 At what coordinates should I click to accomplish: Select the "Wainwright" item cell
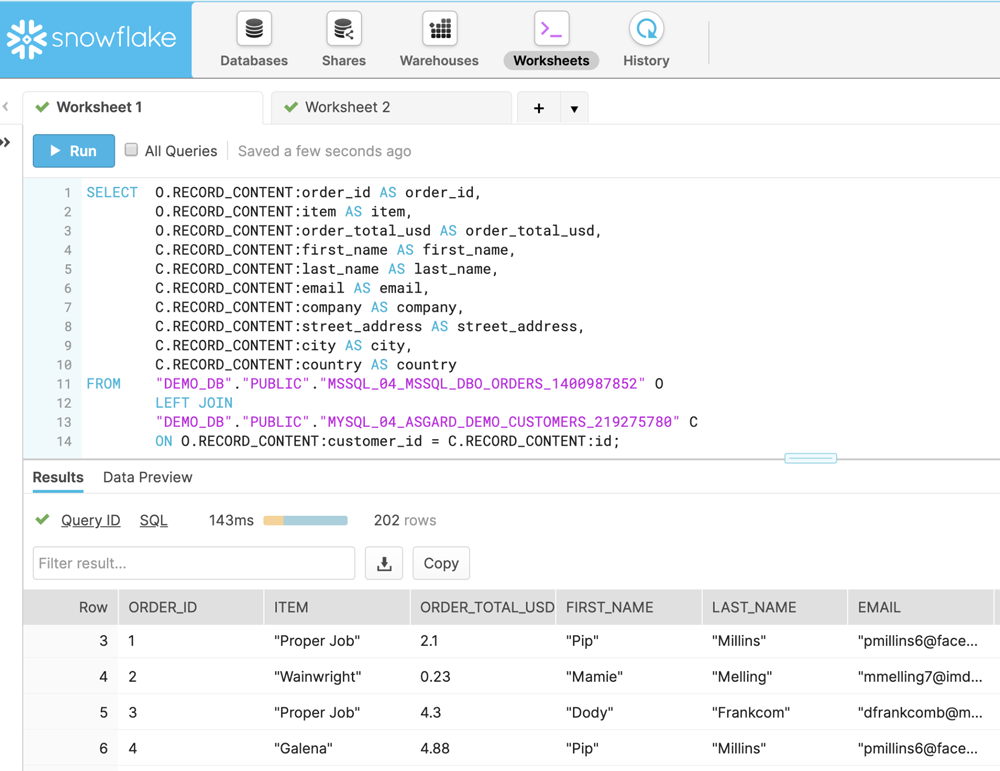click(337, 677)
